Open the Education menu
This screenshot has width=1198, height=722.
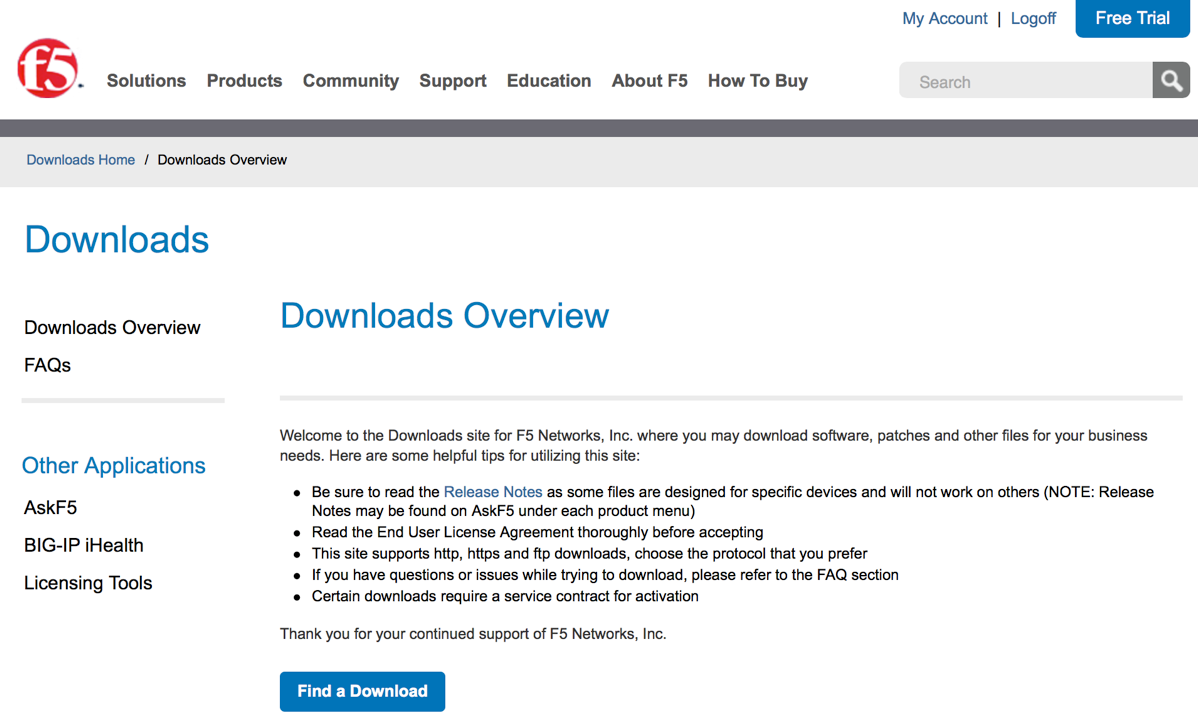[548, 81]
